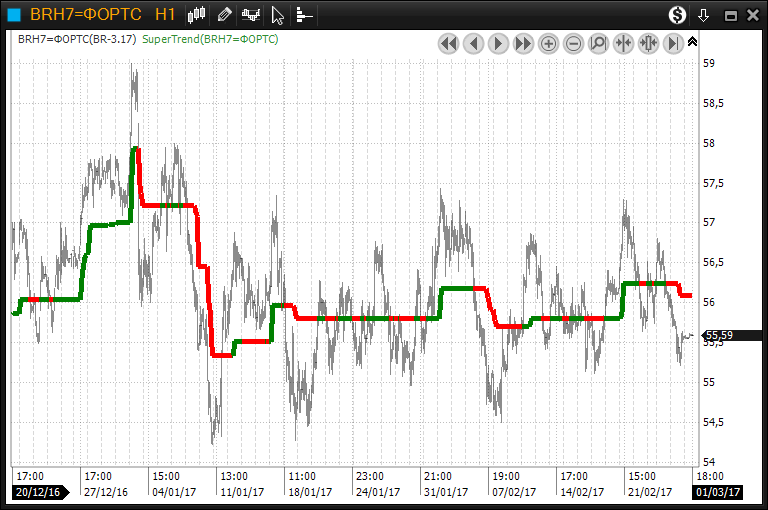Open the candlestick chart type selector
Image resolution: width=768 pixels, height=510 pixels.
(197, 15)
